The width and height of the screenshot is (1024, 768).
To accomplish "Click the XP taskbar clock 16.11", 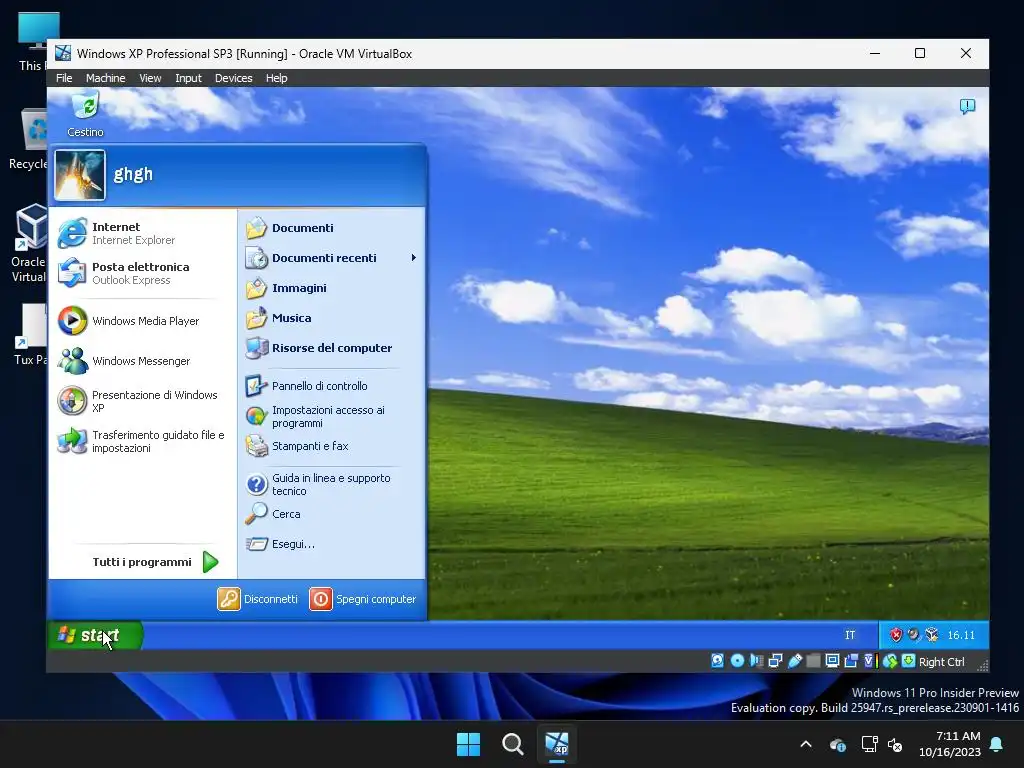I will click(x=961, y=635).
